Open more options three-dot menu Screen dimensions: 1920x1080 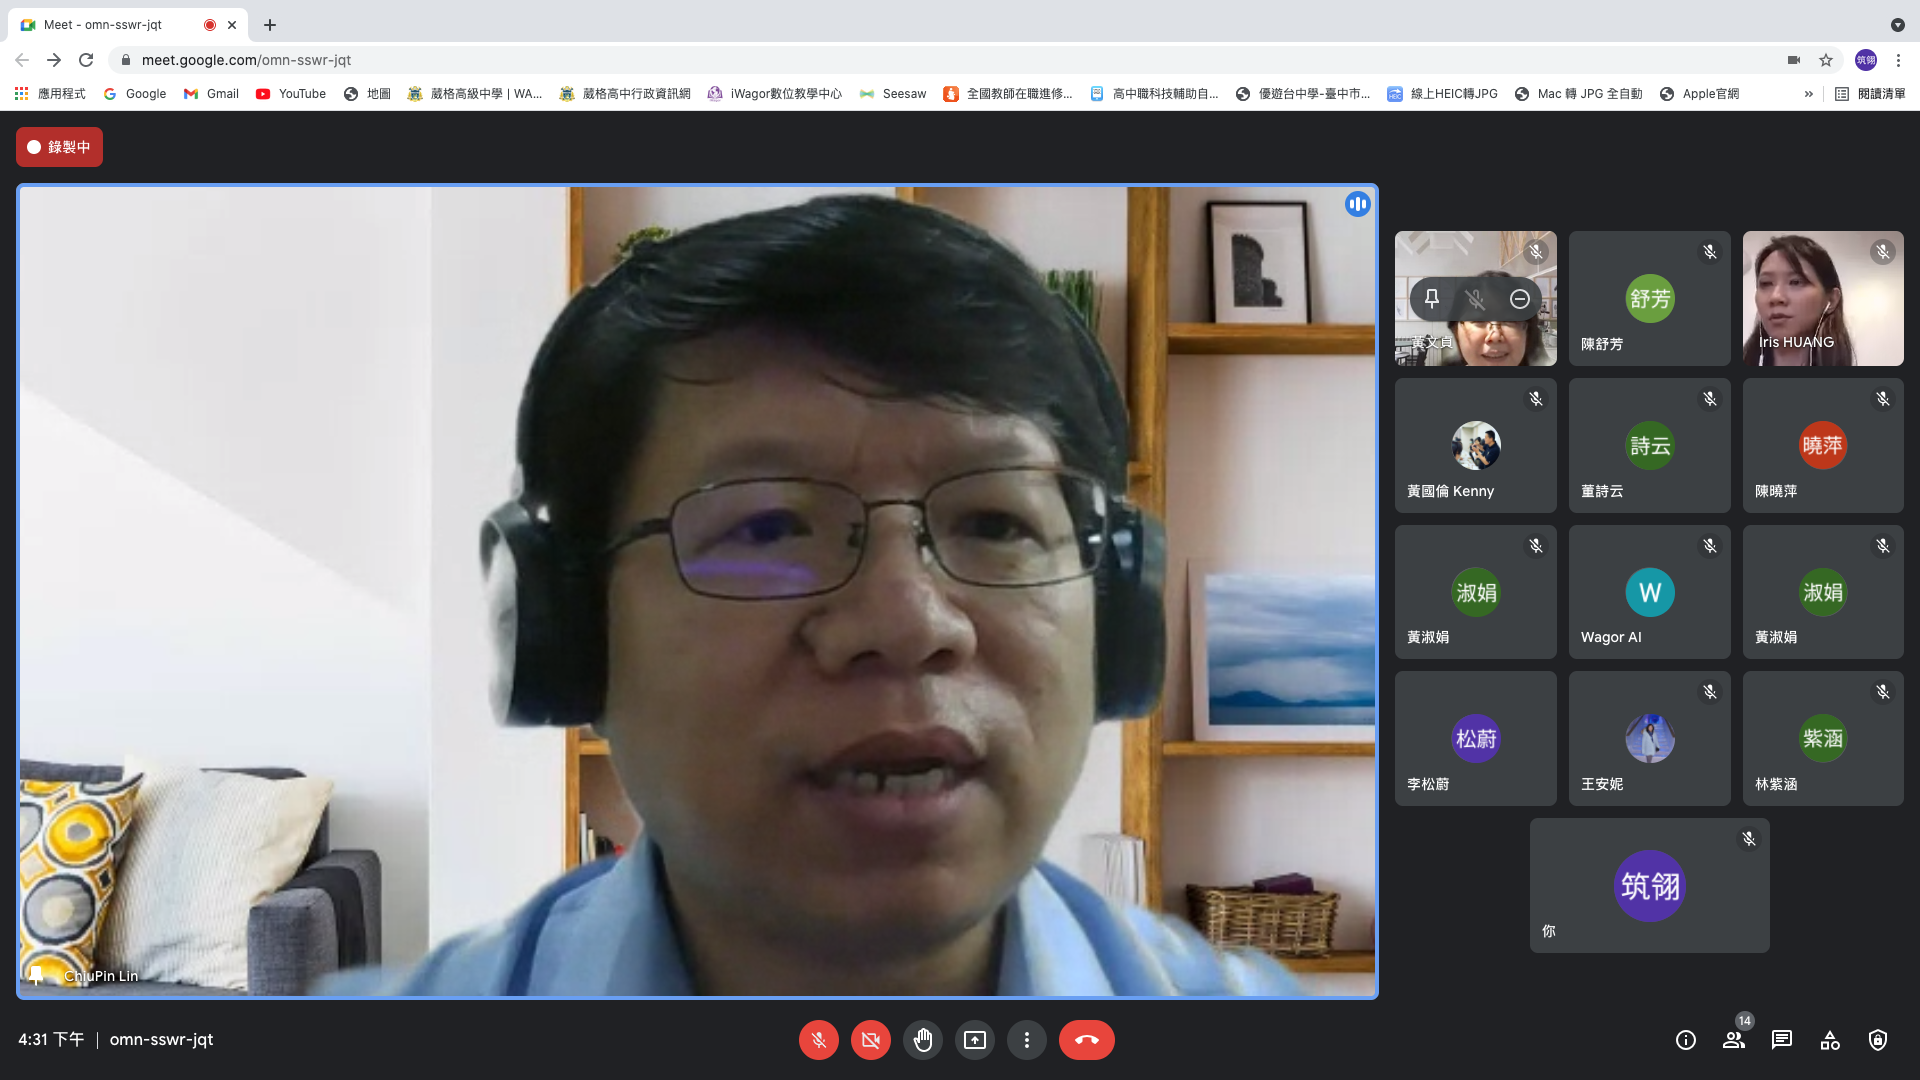[x=1026, y=1040]
